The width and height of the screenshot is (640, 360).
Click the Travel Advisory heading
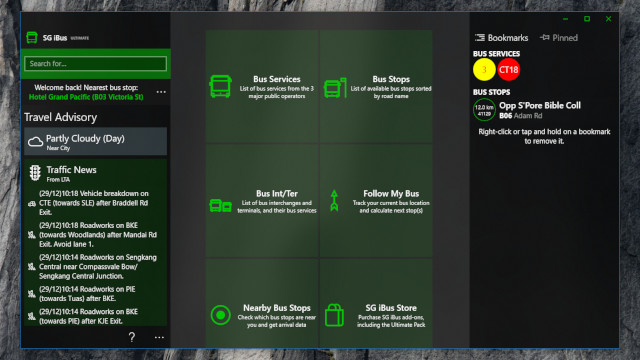(x=60, y=118)
